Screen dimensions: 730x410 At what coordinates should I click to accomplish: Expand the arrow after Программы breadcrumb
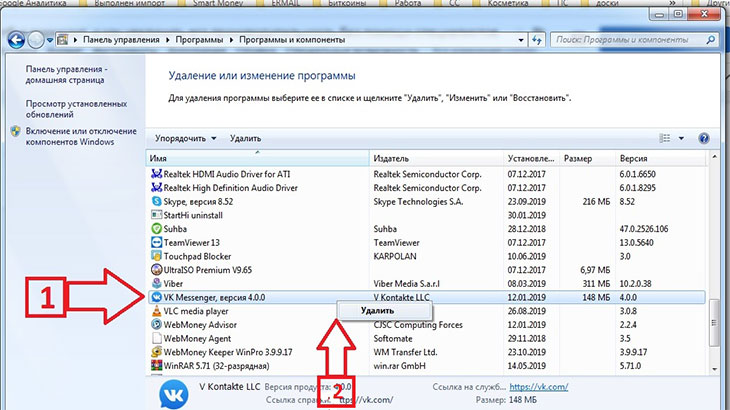click(x=231, y=40)
